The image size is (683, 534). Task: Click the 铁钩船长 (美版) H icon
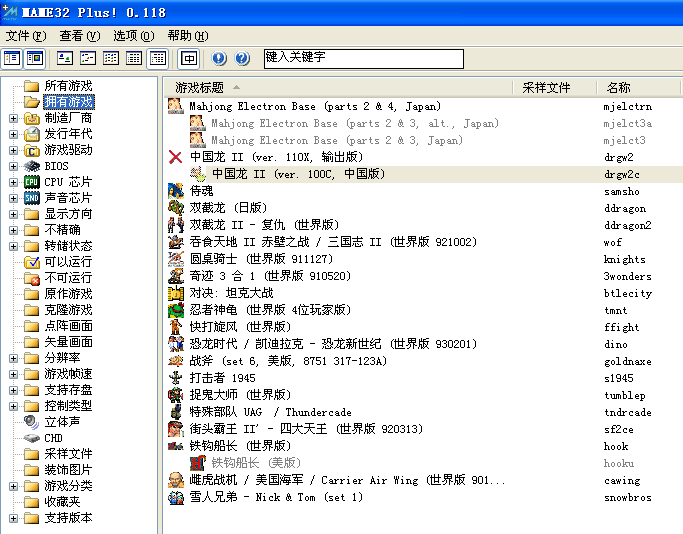198,463
